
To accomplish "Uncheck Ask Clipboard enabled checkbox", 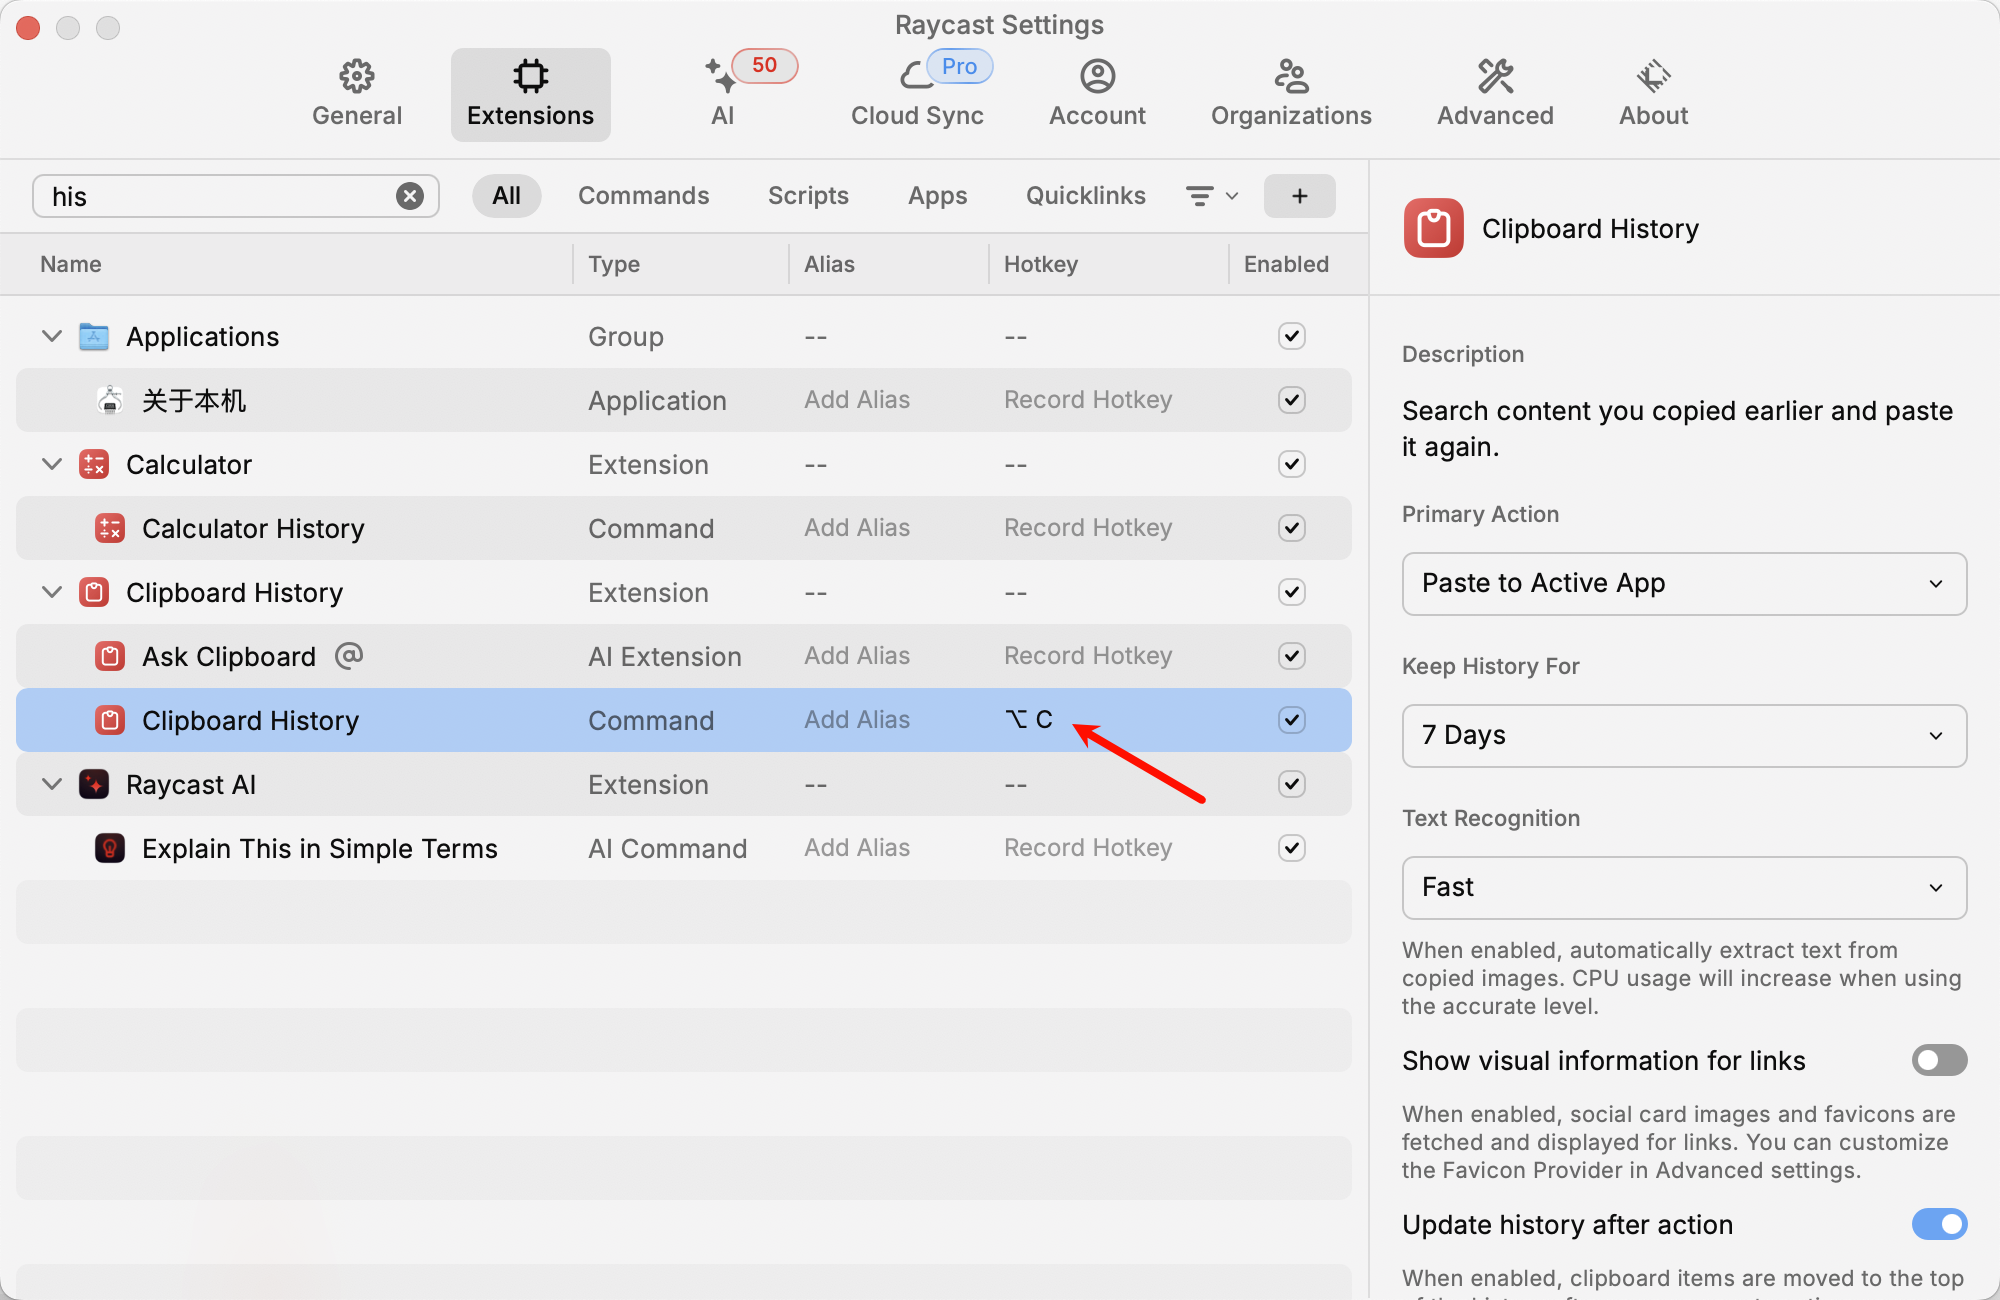I will (x=1291, y=656).
